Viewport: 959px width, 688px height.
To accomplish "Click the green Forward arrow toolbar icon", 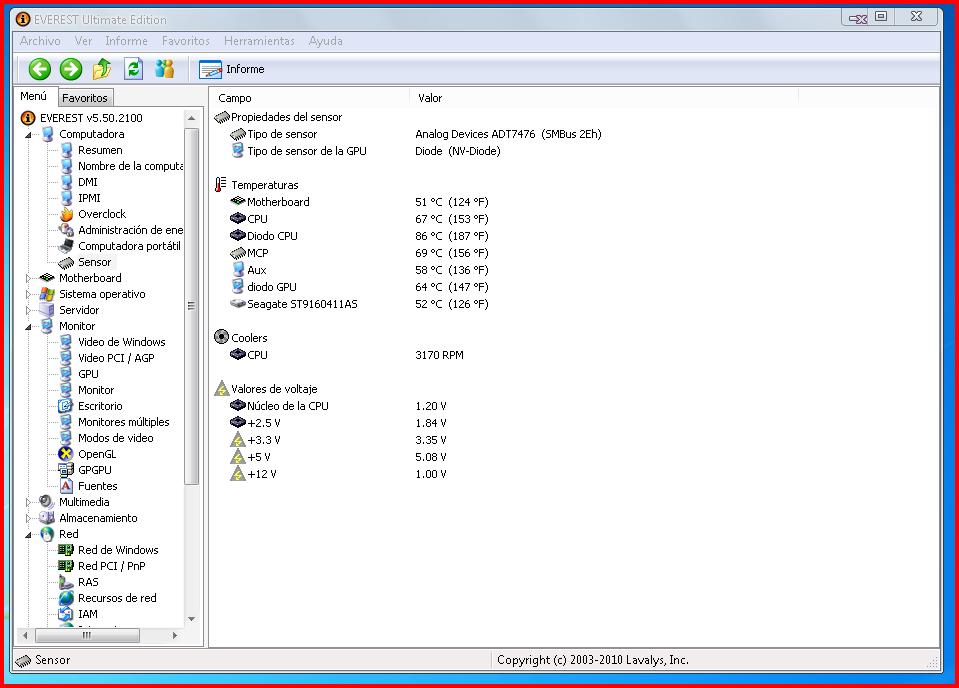I will [70, 69].
